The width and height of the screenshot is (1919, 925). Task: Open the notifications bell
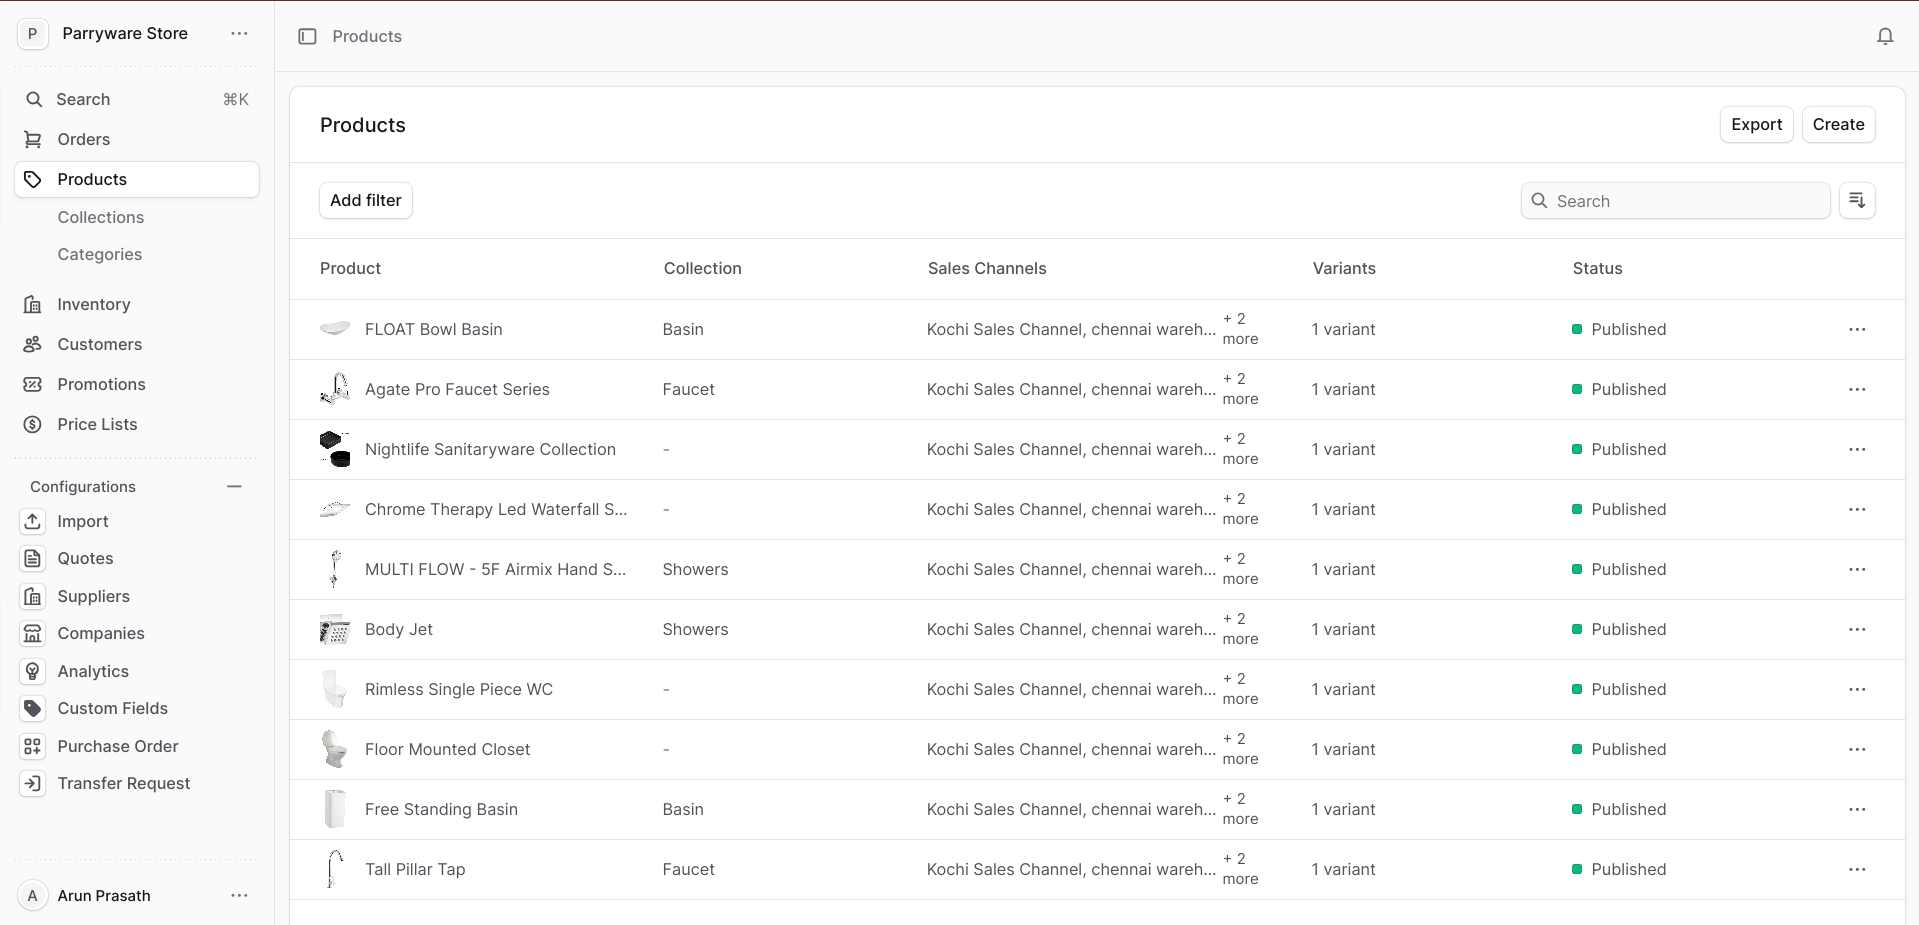click(x=1884, y=37)
